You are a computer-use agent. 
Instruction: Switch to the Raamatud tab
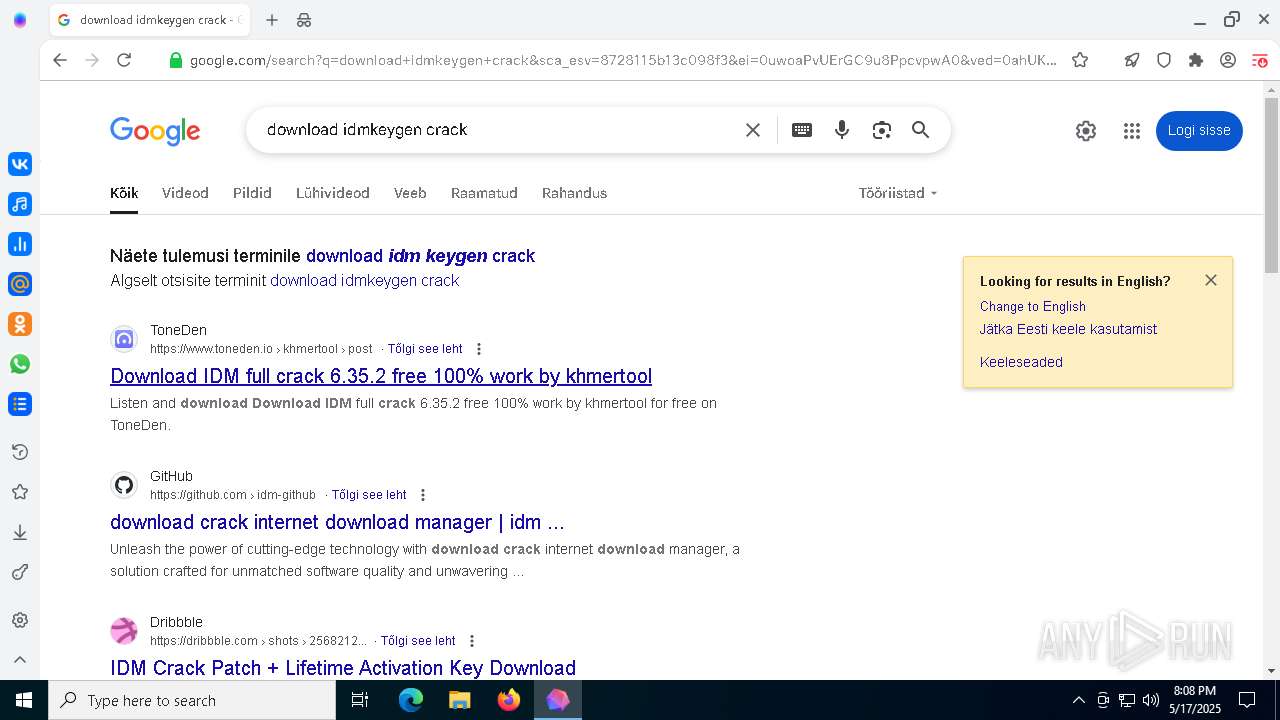point(484,193)
